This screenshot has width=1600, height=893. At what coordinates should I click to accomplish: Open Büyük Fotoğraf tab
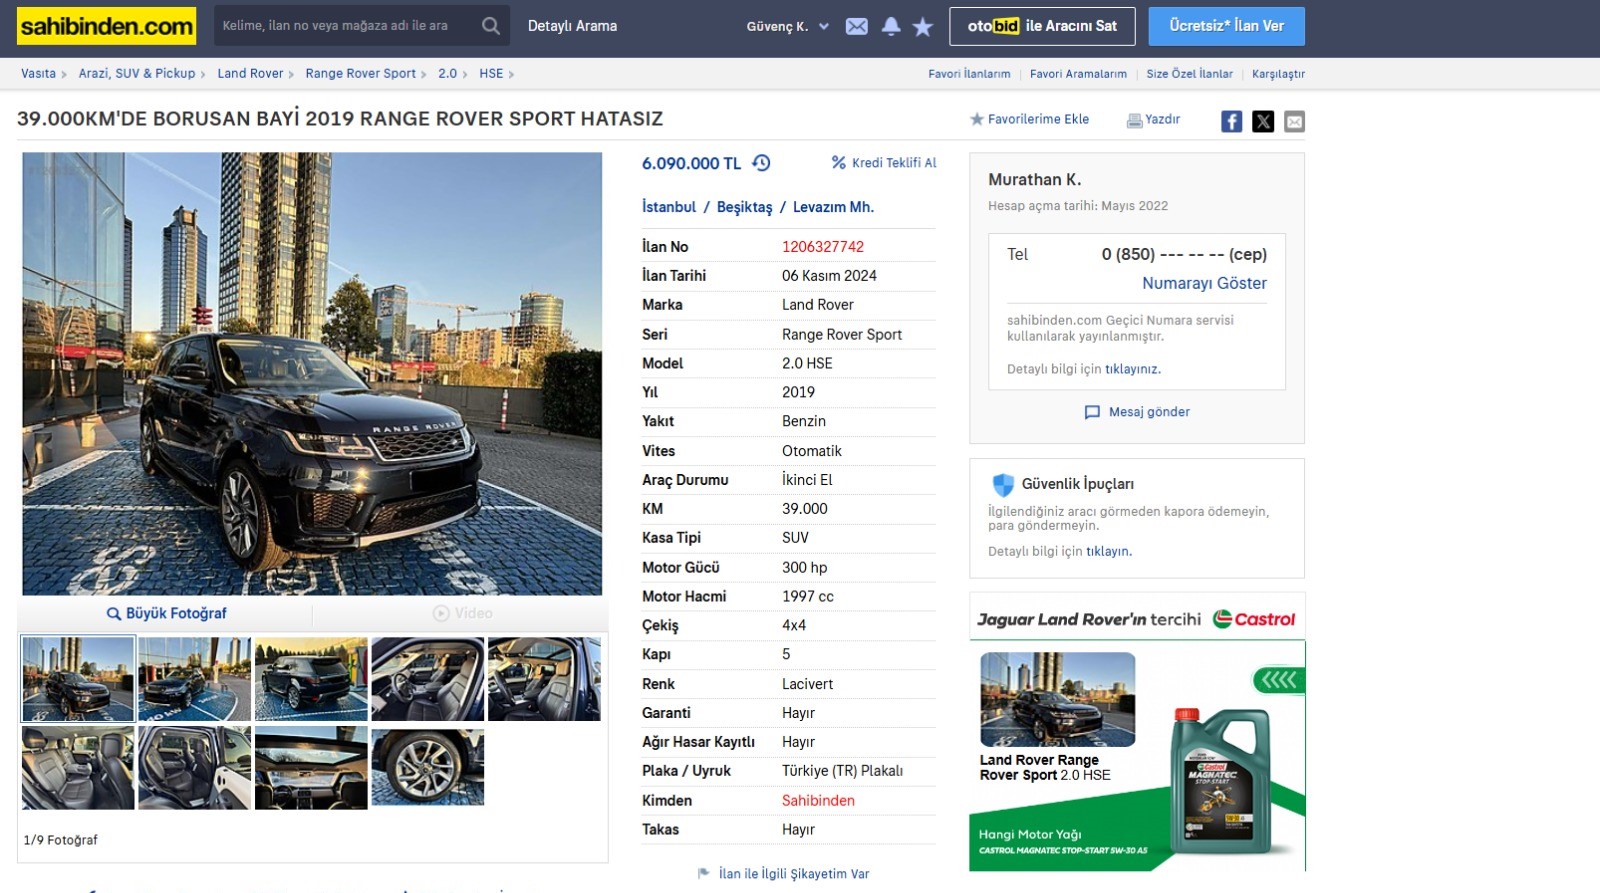tap(166, 613)
